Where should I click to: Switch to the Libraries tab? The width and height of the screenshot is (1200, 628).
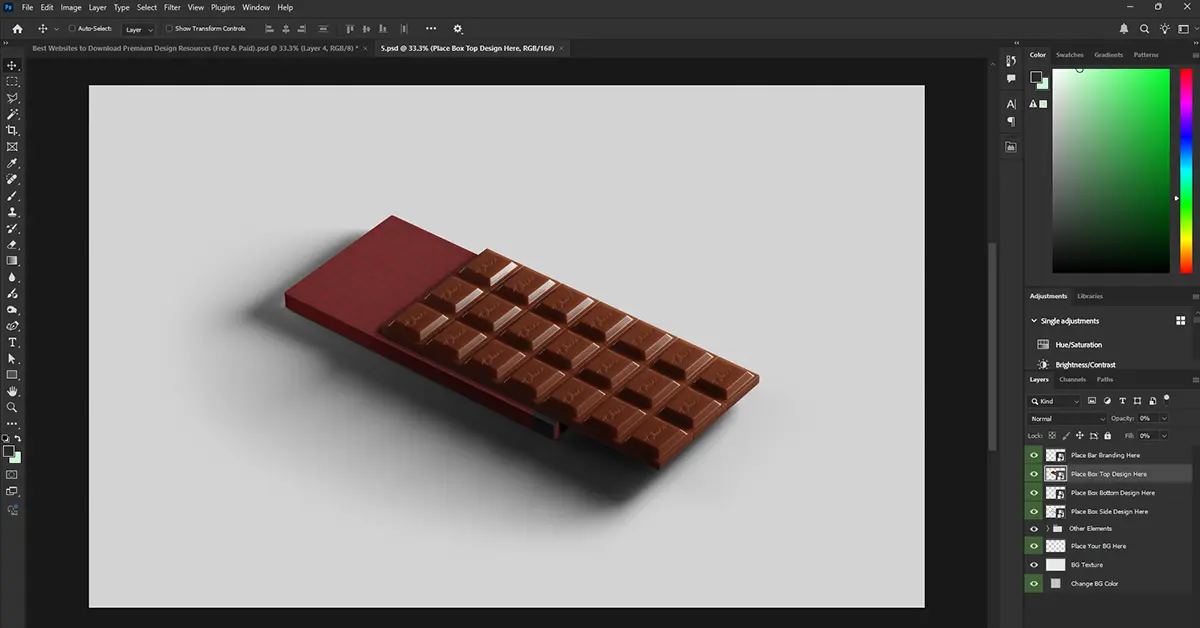click(x=1090, y=296)
